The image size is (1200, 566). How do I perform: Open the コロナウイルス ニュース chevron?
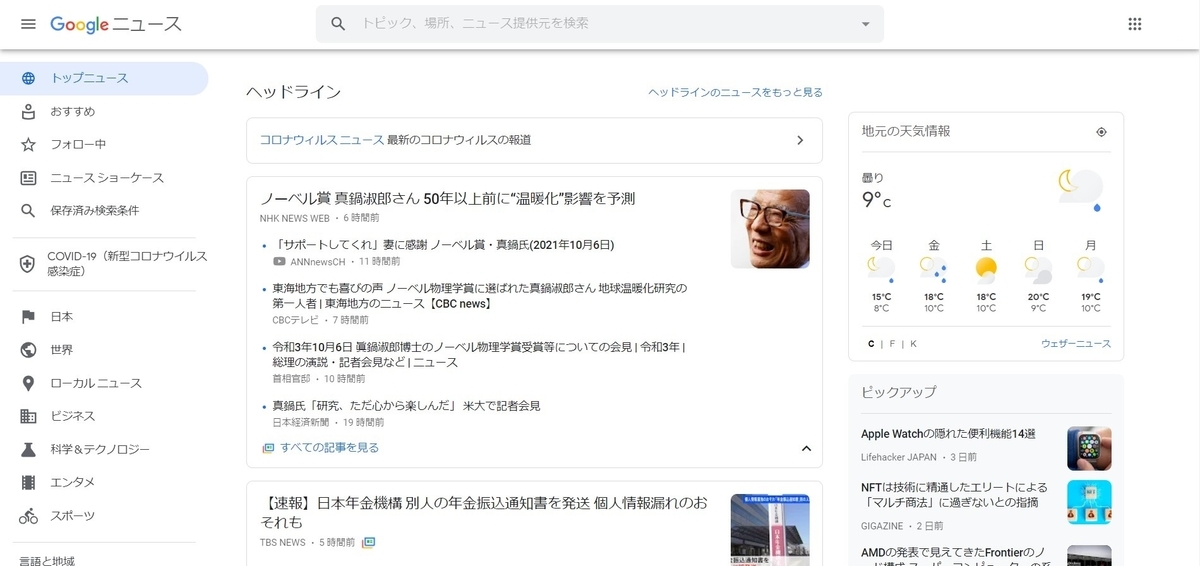tap(800, 140)
